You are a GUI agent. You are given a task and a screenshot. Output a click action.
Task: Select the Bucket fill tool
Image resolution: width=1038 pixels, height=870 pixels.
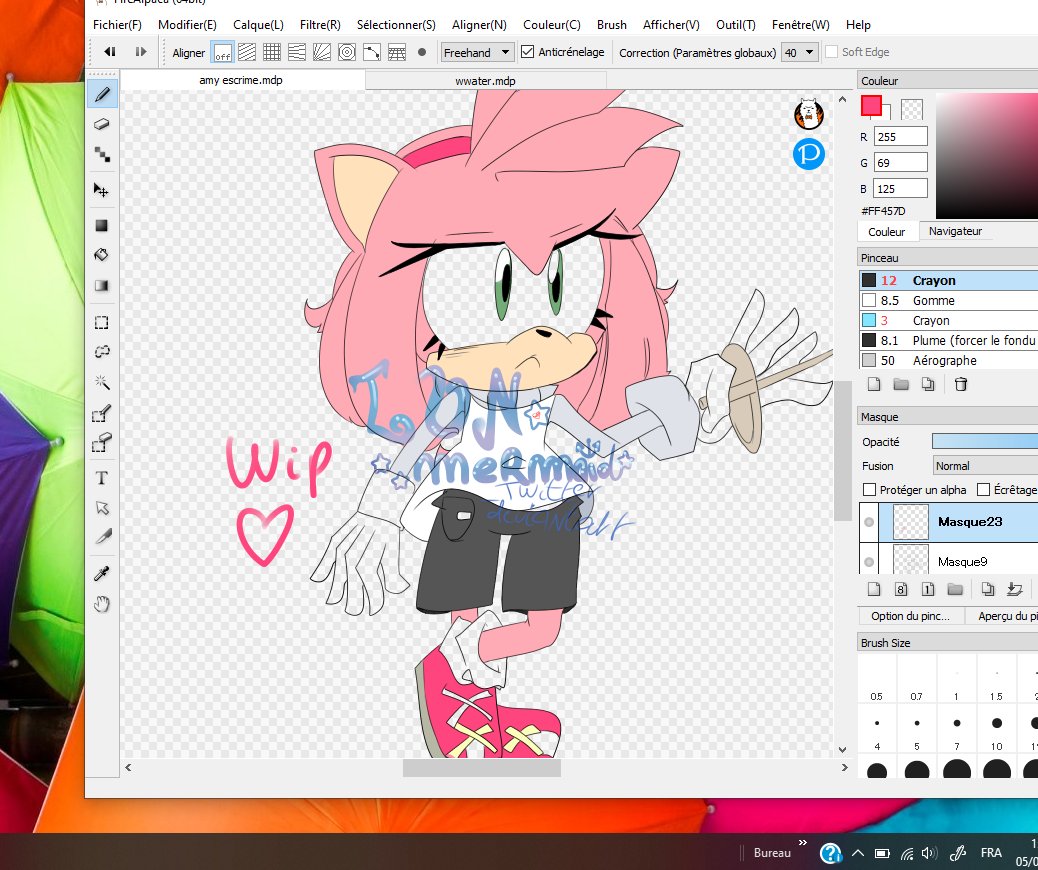[x=102, y=255]
